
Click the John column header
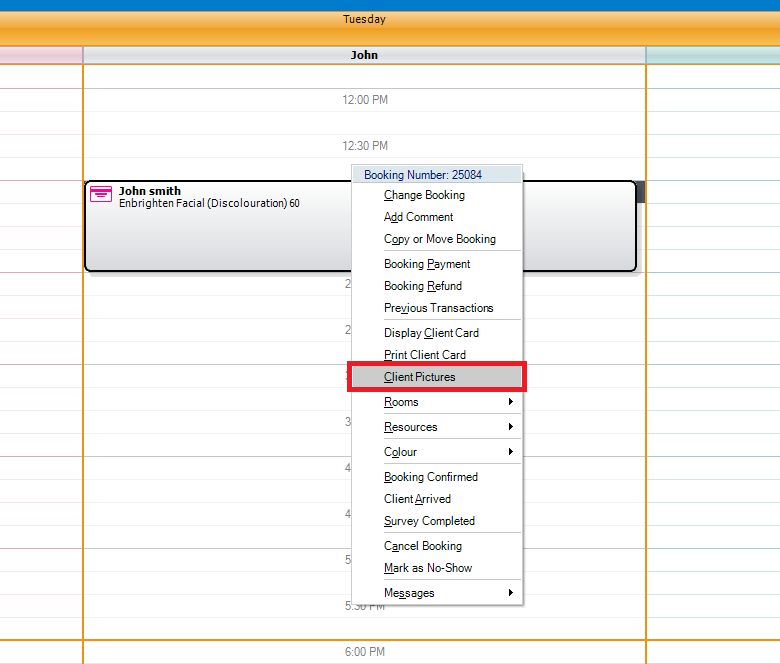click(364, 55)
